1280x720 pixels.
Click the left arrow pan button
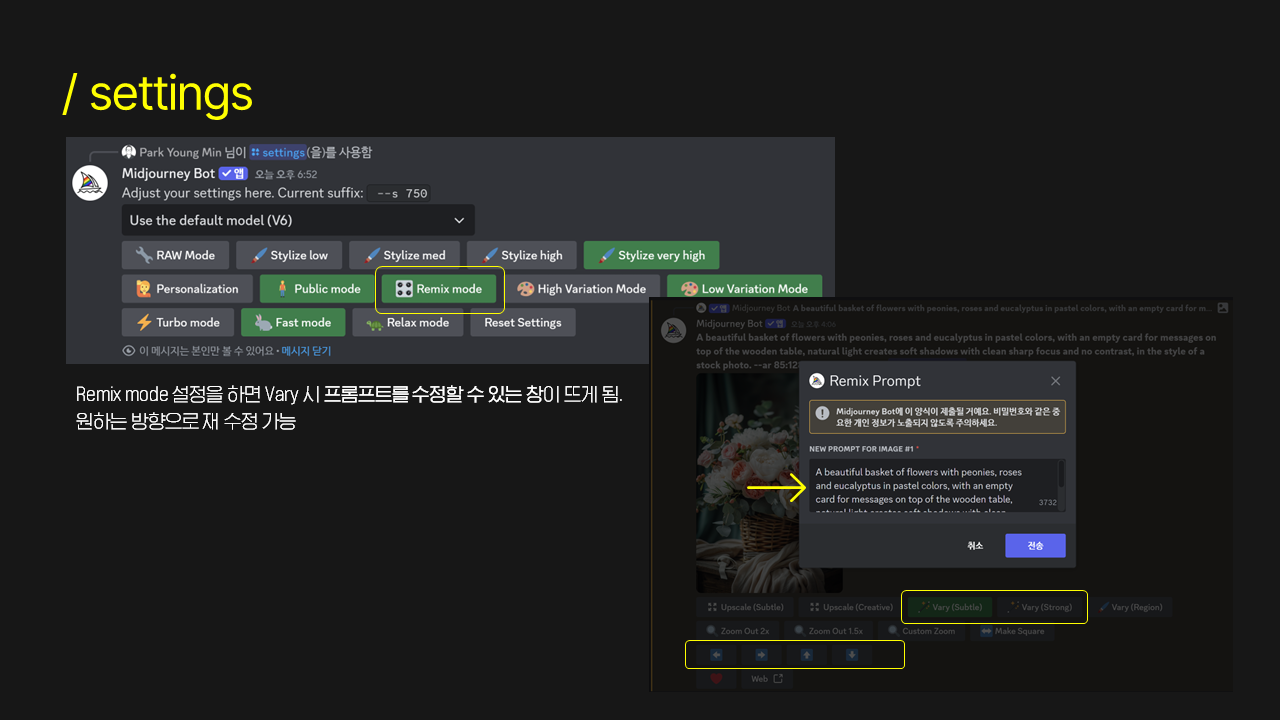(x=716, y=655)
